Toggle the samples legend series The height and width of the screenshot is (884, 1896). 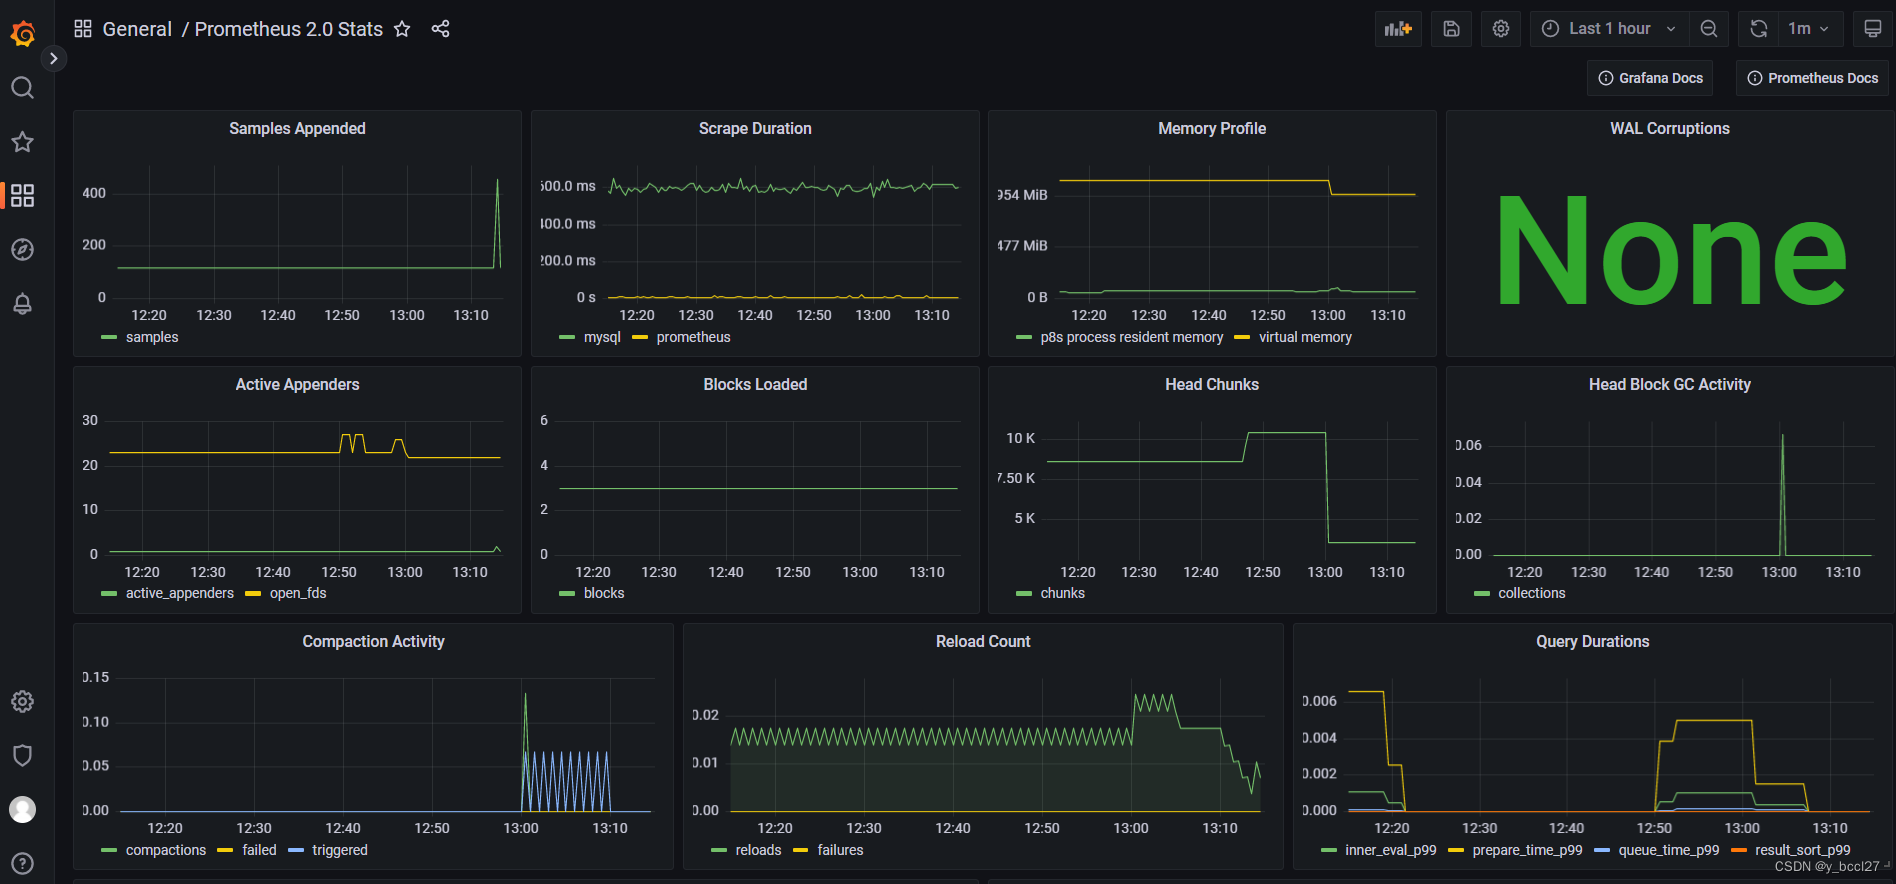point(152,337)
